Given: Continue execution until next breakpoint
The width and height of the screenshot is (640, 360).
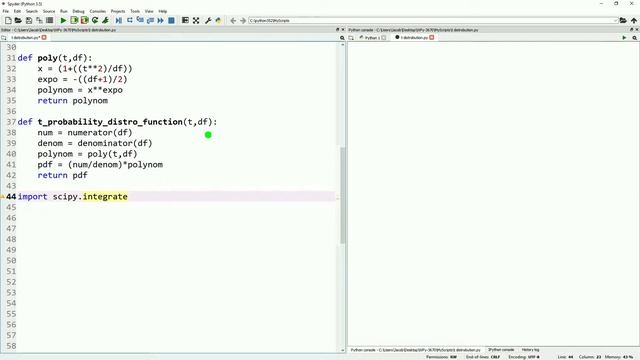Looking at the screenshot, I should 160,20.
